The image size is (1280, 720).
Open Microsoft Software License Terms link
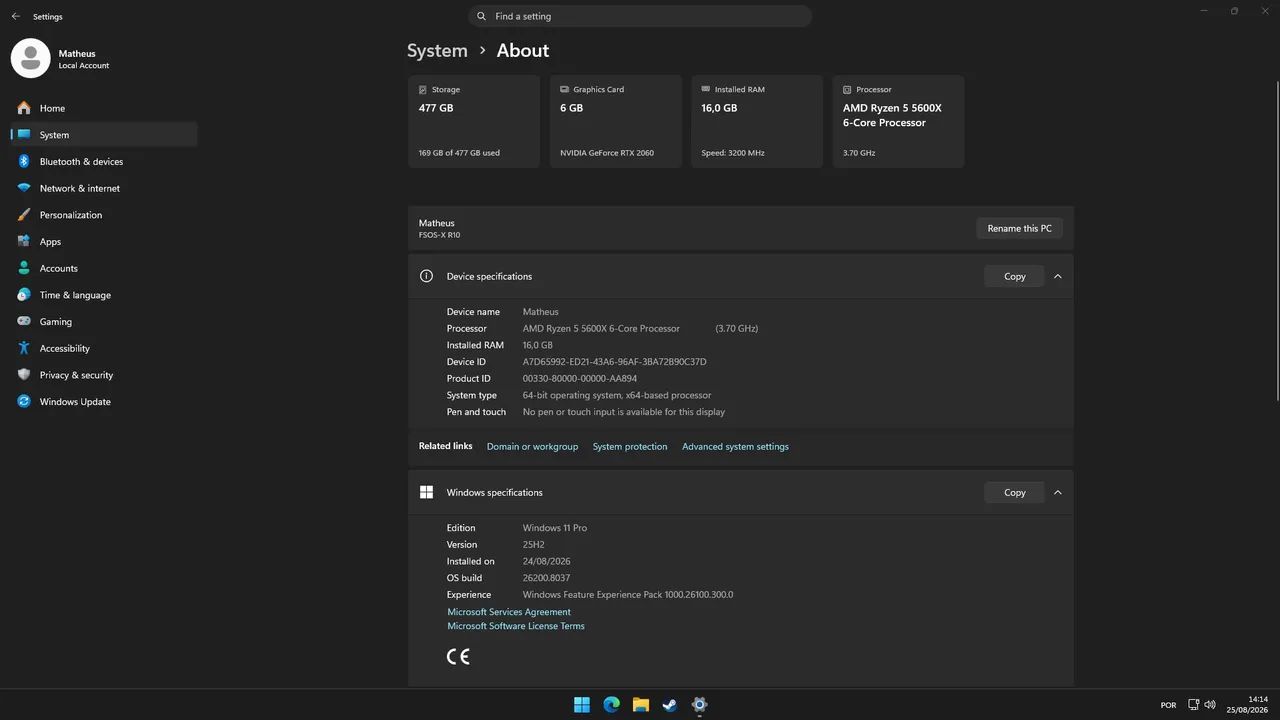pos(516,626)
